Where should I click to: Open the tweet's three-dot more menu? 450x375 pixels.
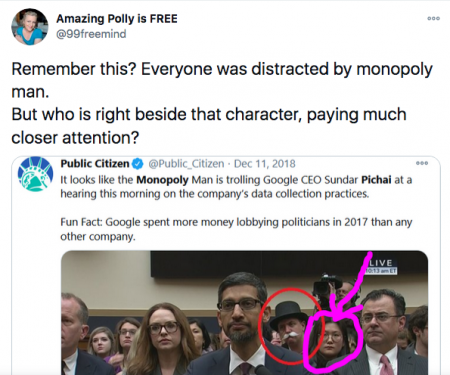click(434, 18)
